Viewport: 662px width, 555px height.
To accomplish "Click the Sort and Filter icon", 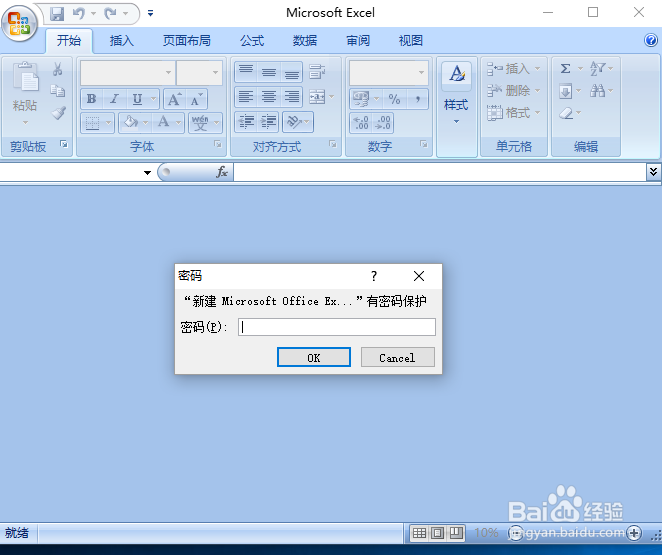I will click(597, 68).
